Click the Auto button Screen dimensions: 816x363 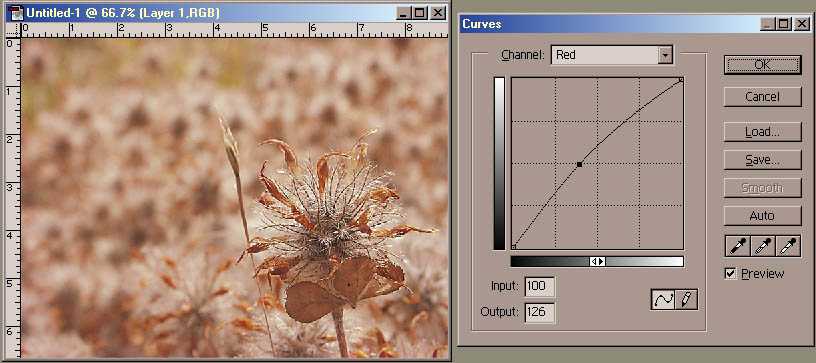pyautogui.click(x=762, y=216)
